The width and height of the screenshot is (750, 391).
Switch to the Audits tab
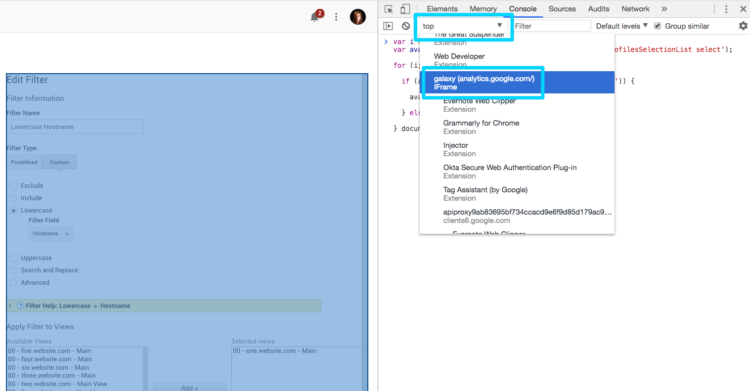click(598, 9)
